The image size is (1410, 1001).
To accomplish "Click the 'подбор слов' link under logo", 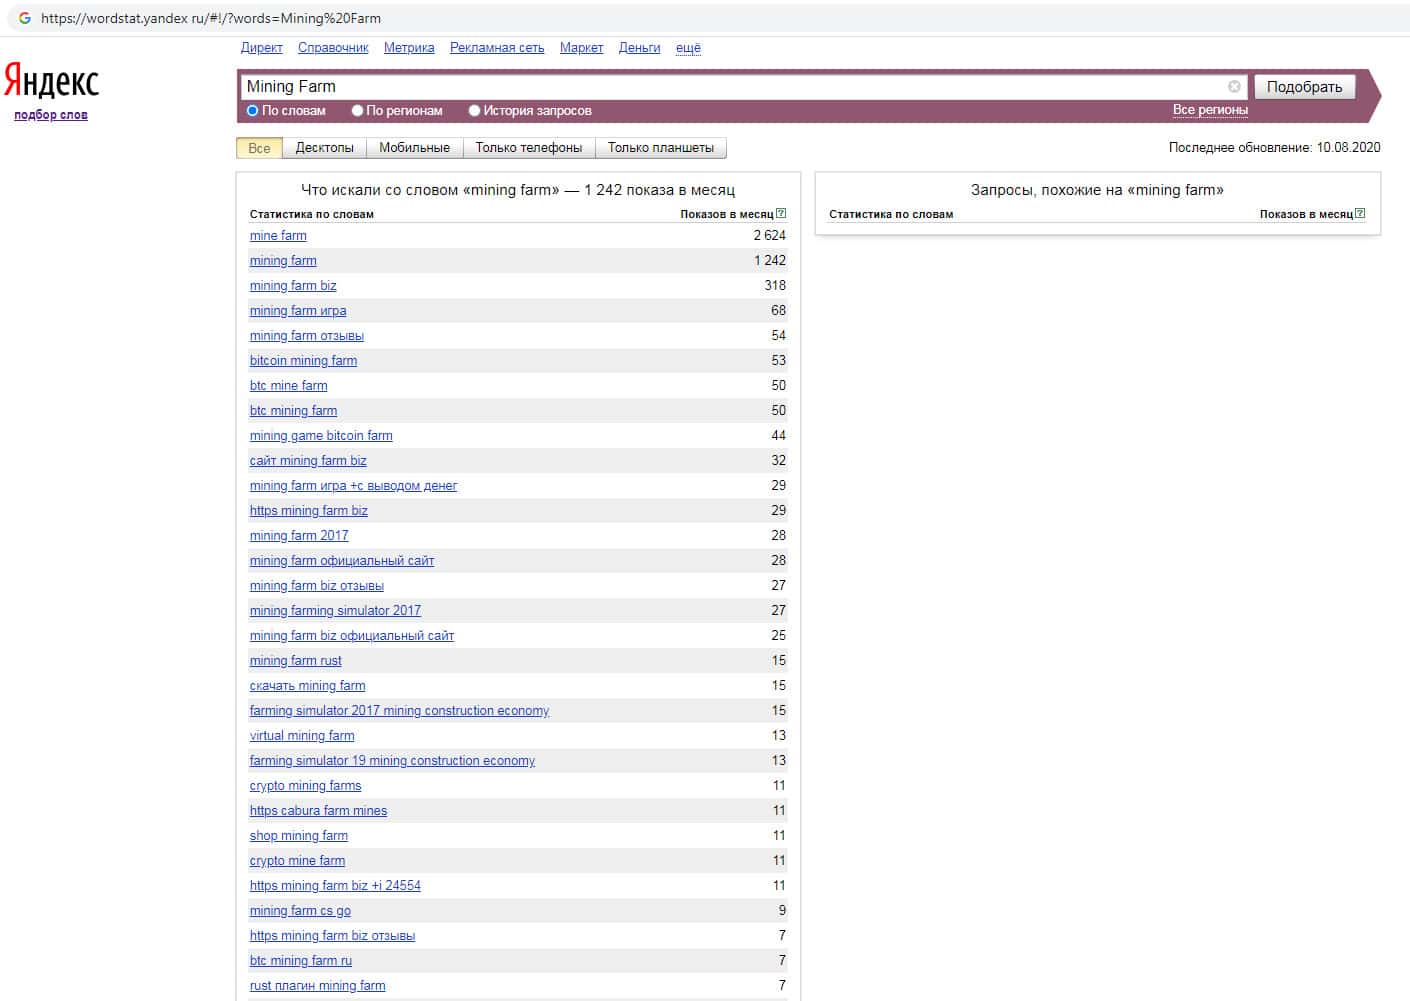I will point(51,115).
